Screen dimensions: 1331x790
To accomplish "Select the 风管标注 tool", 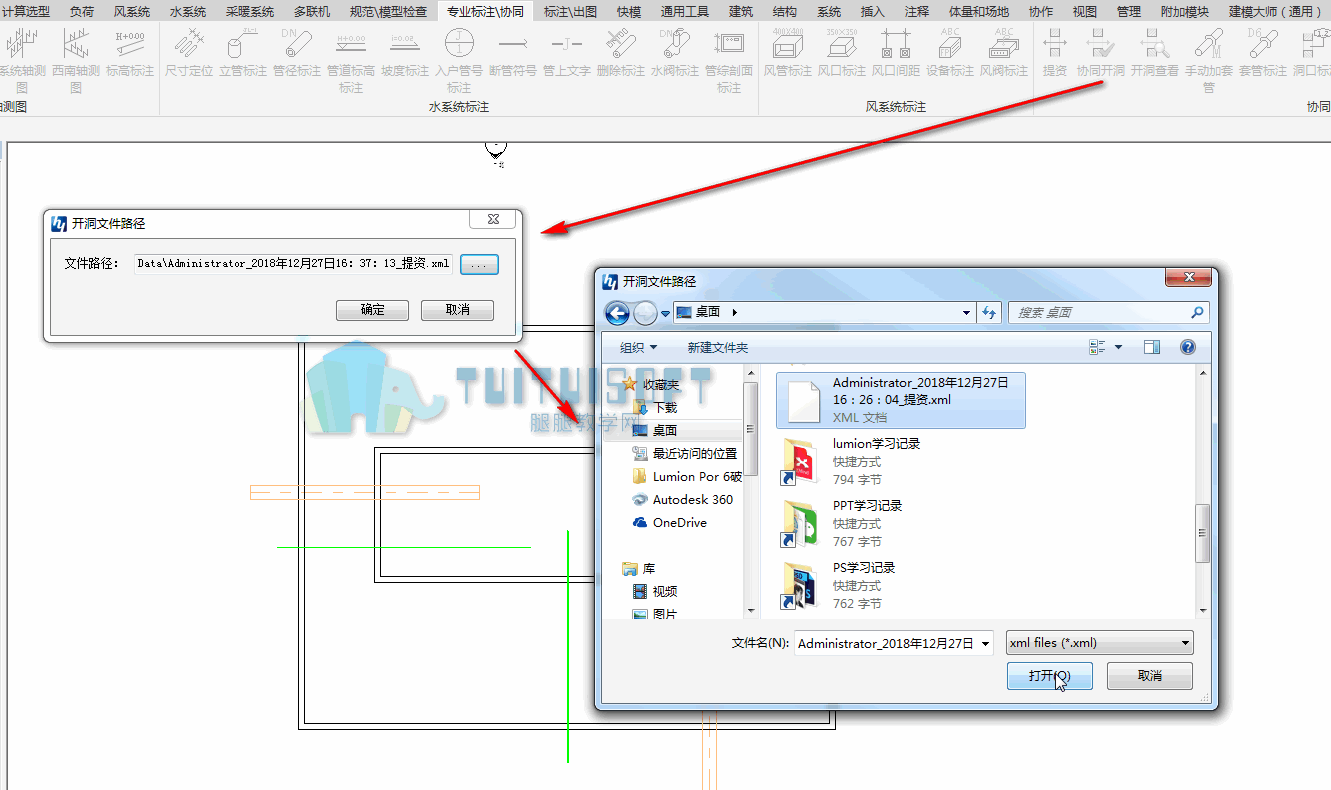I will click(788, 52).
